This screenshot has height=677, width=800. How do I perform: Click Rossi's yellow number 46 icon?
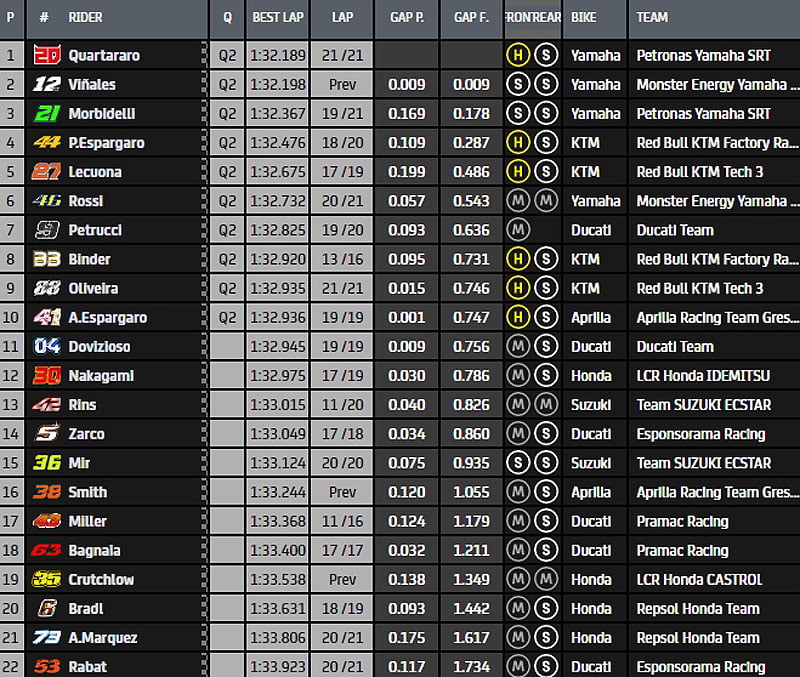(47, 201)
